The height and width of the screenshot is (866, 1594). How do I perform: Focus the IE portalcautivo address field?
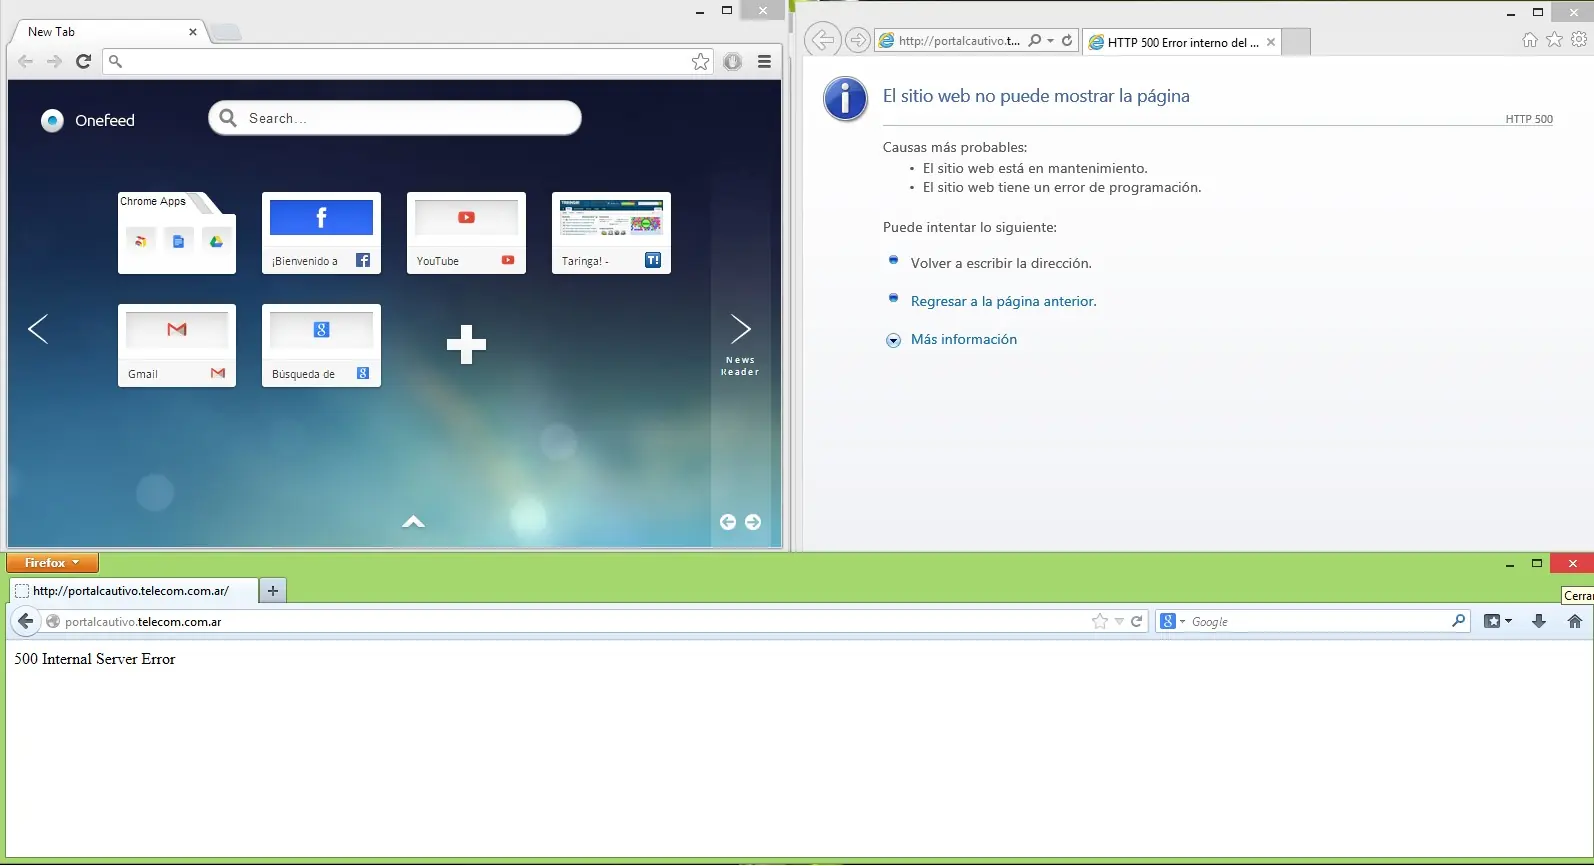point(958,41)
